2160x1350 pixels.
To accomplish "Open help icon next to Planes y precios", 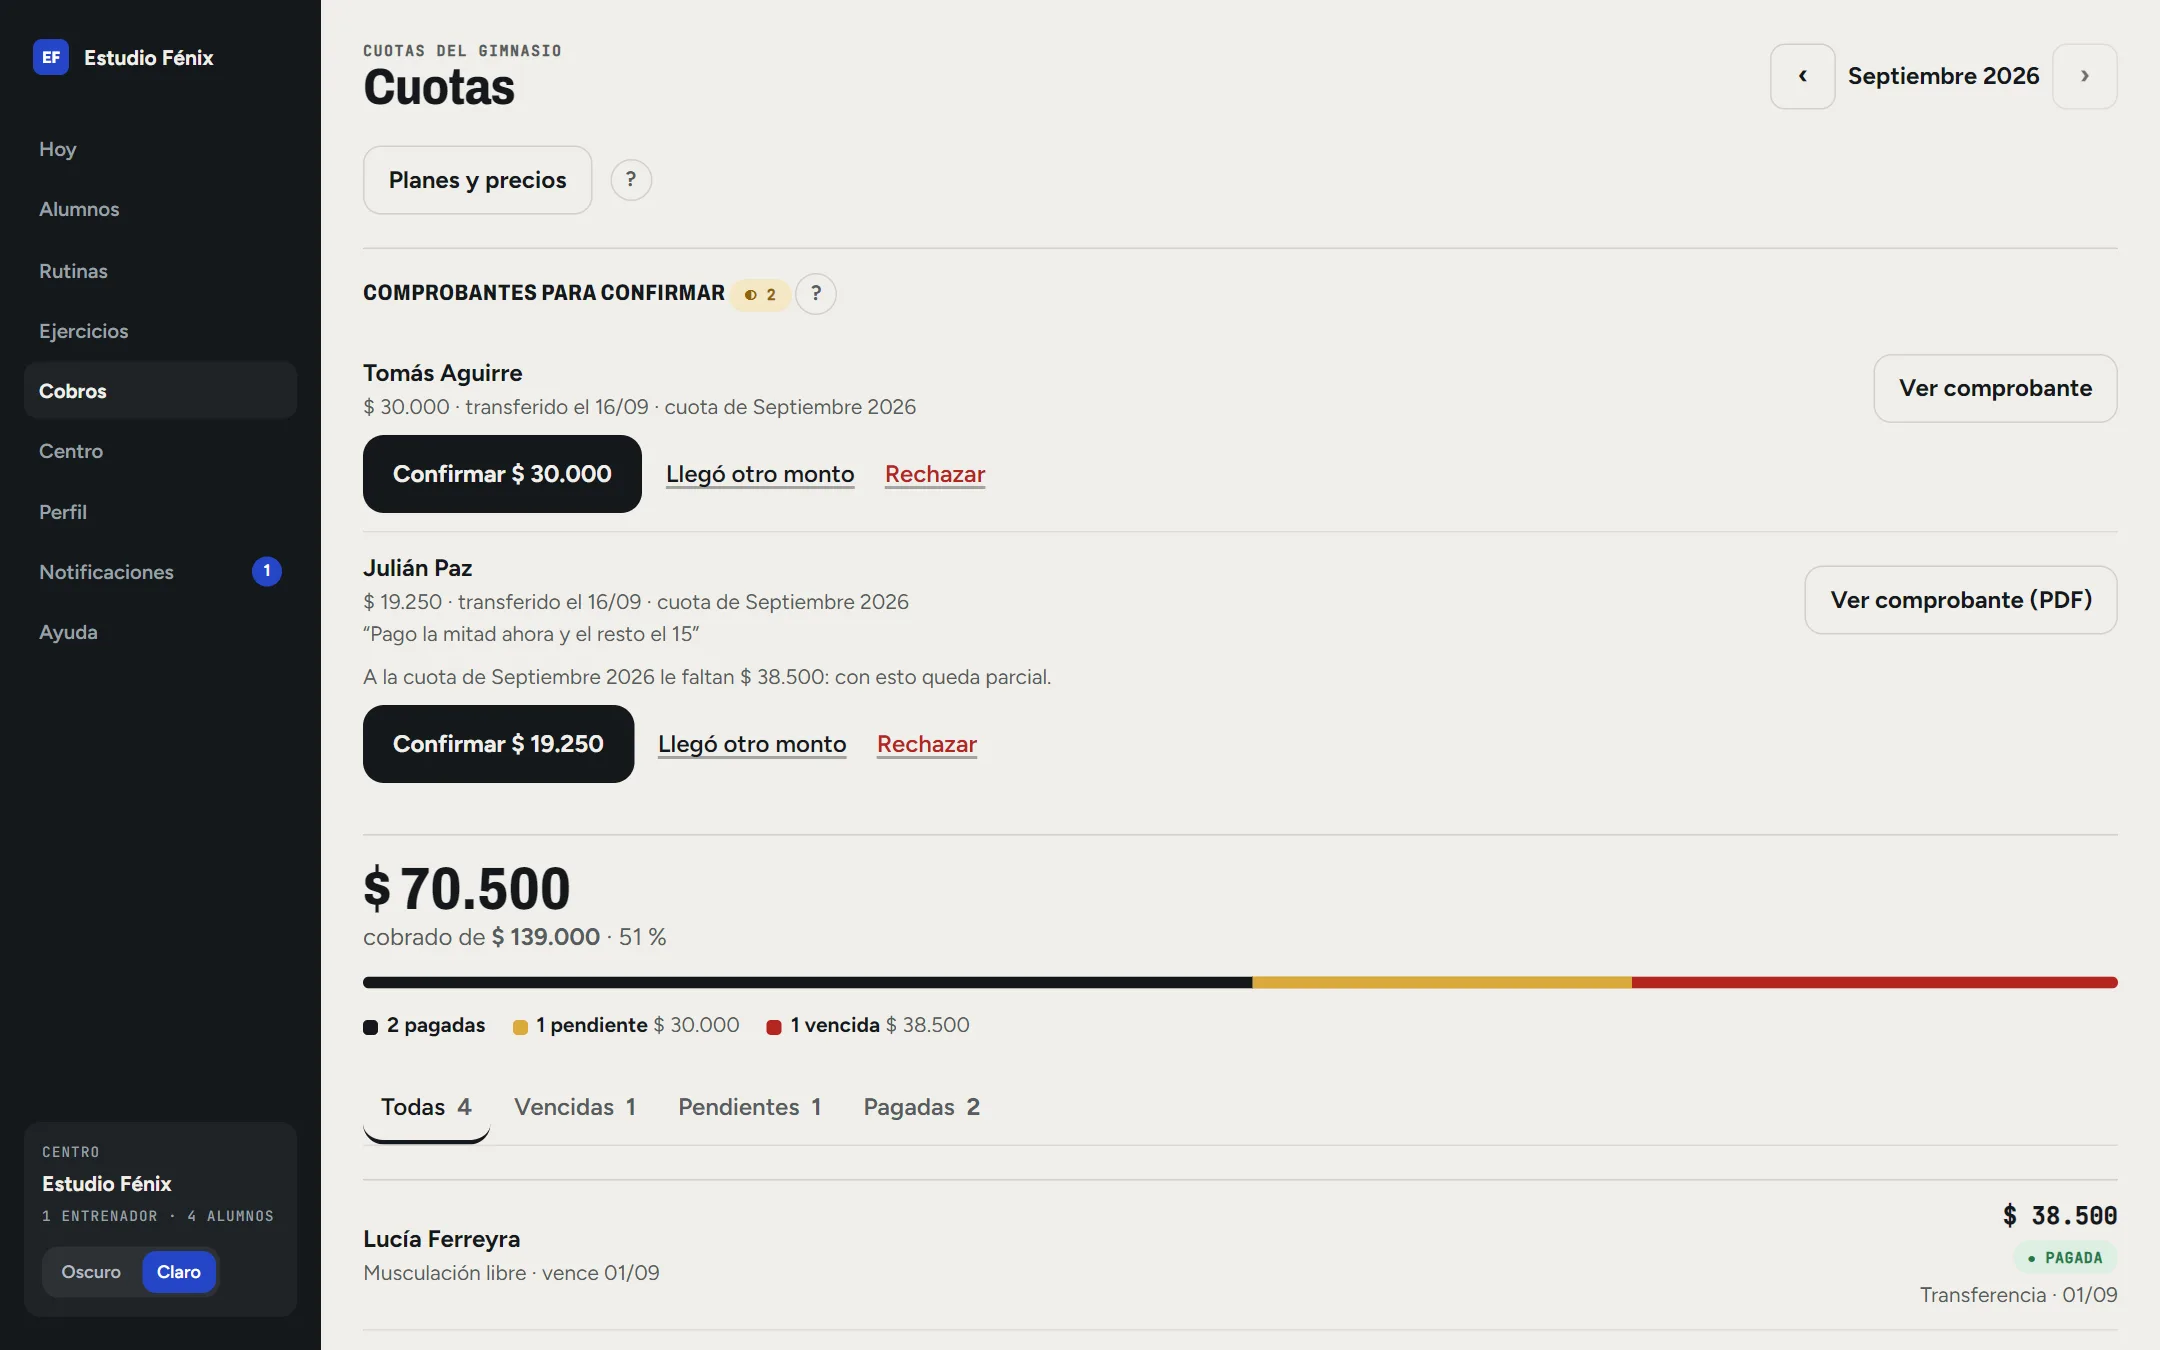I will pos(631,180).
